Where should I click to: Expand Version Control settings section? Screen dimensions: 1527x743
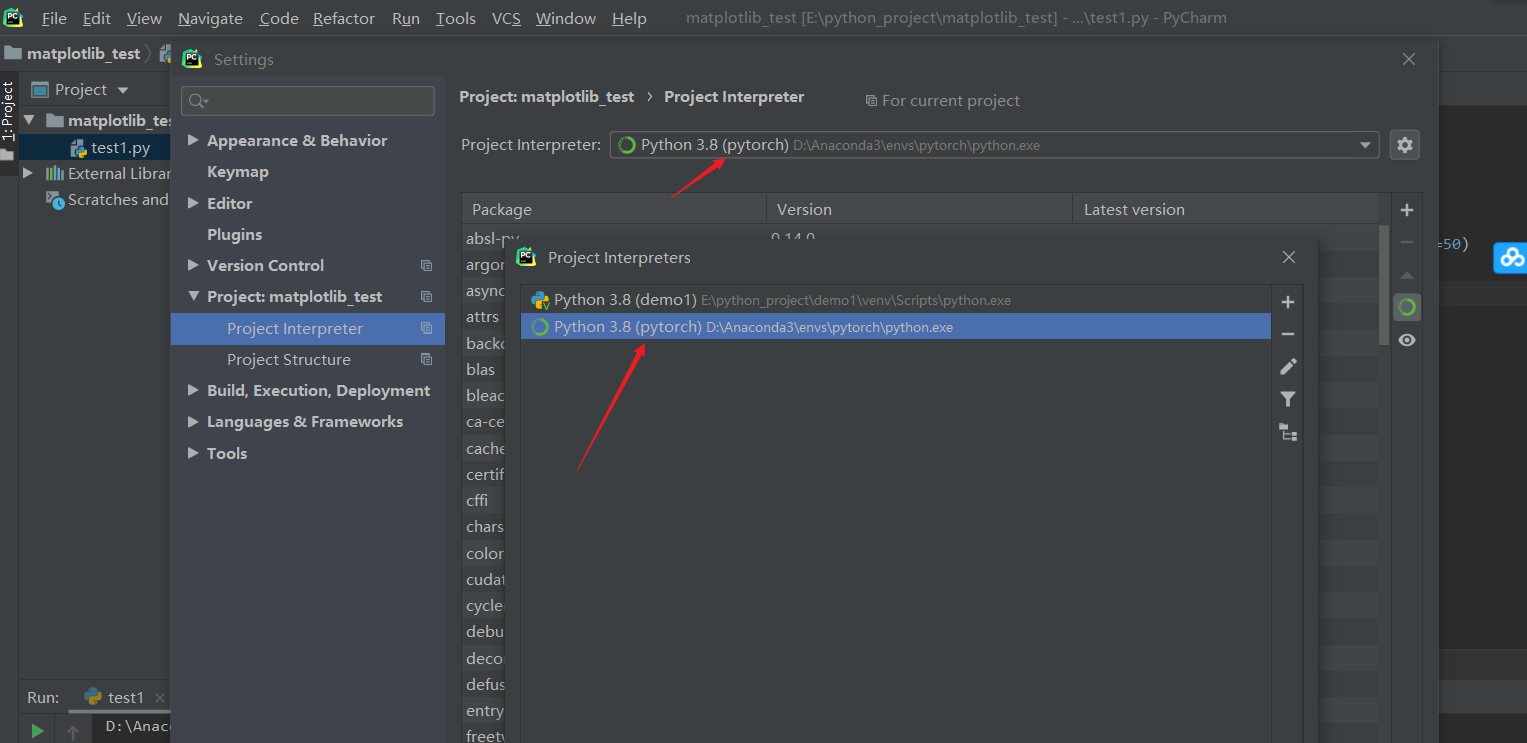tap(193, 265)
